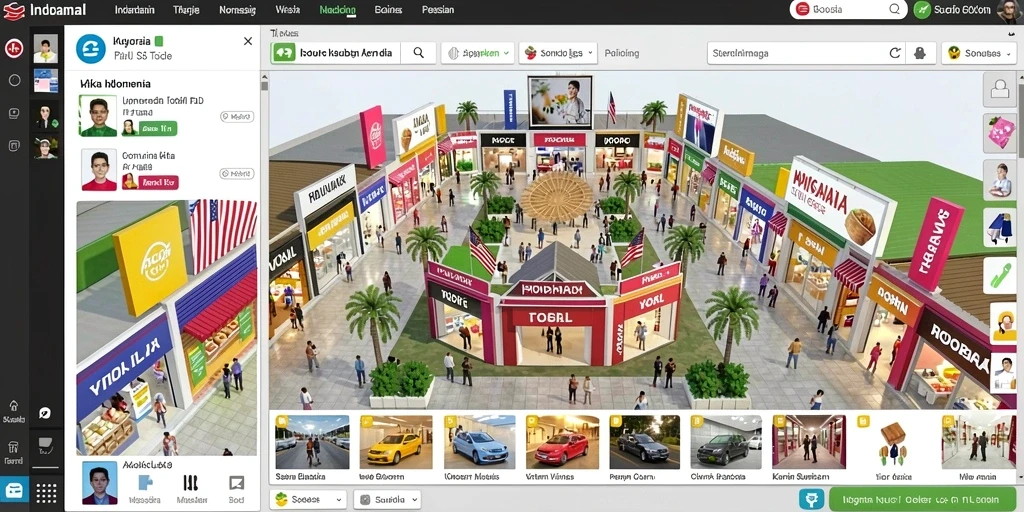Close the left profile panel with the X
1024x512 pixels.
point(248,41)
